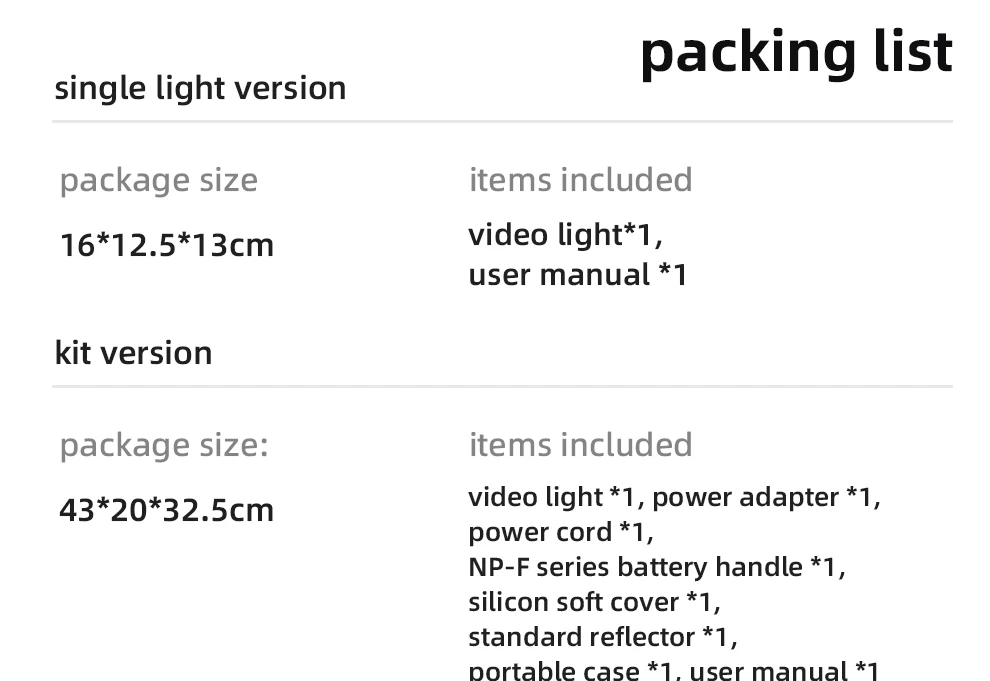Click the divider line below "kit version"
The height and width of the screenshot is (681, 990).
[502, 386]
